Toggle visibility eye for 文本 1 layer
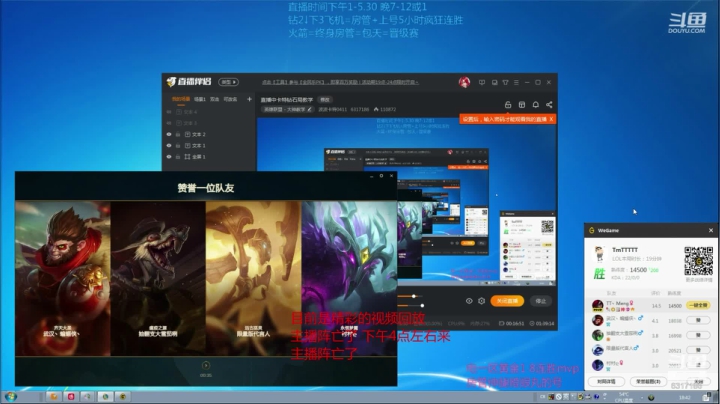 [169, 146]
